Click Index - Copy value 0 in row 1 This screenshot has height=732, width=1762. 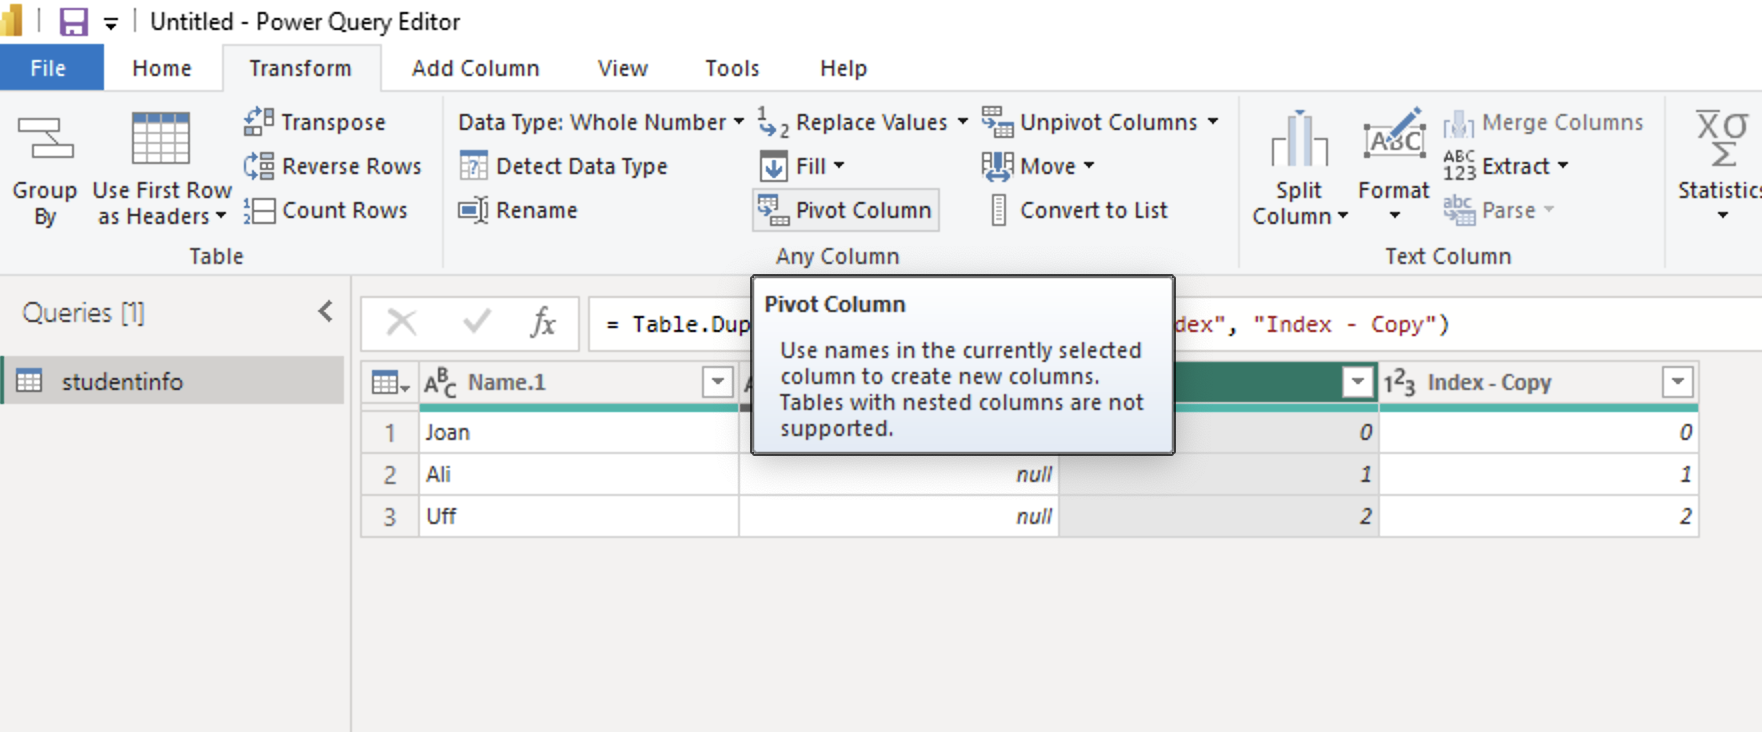point(1539,432)
